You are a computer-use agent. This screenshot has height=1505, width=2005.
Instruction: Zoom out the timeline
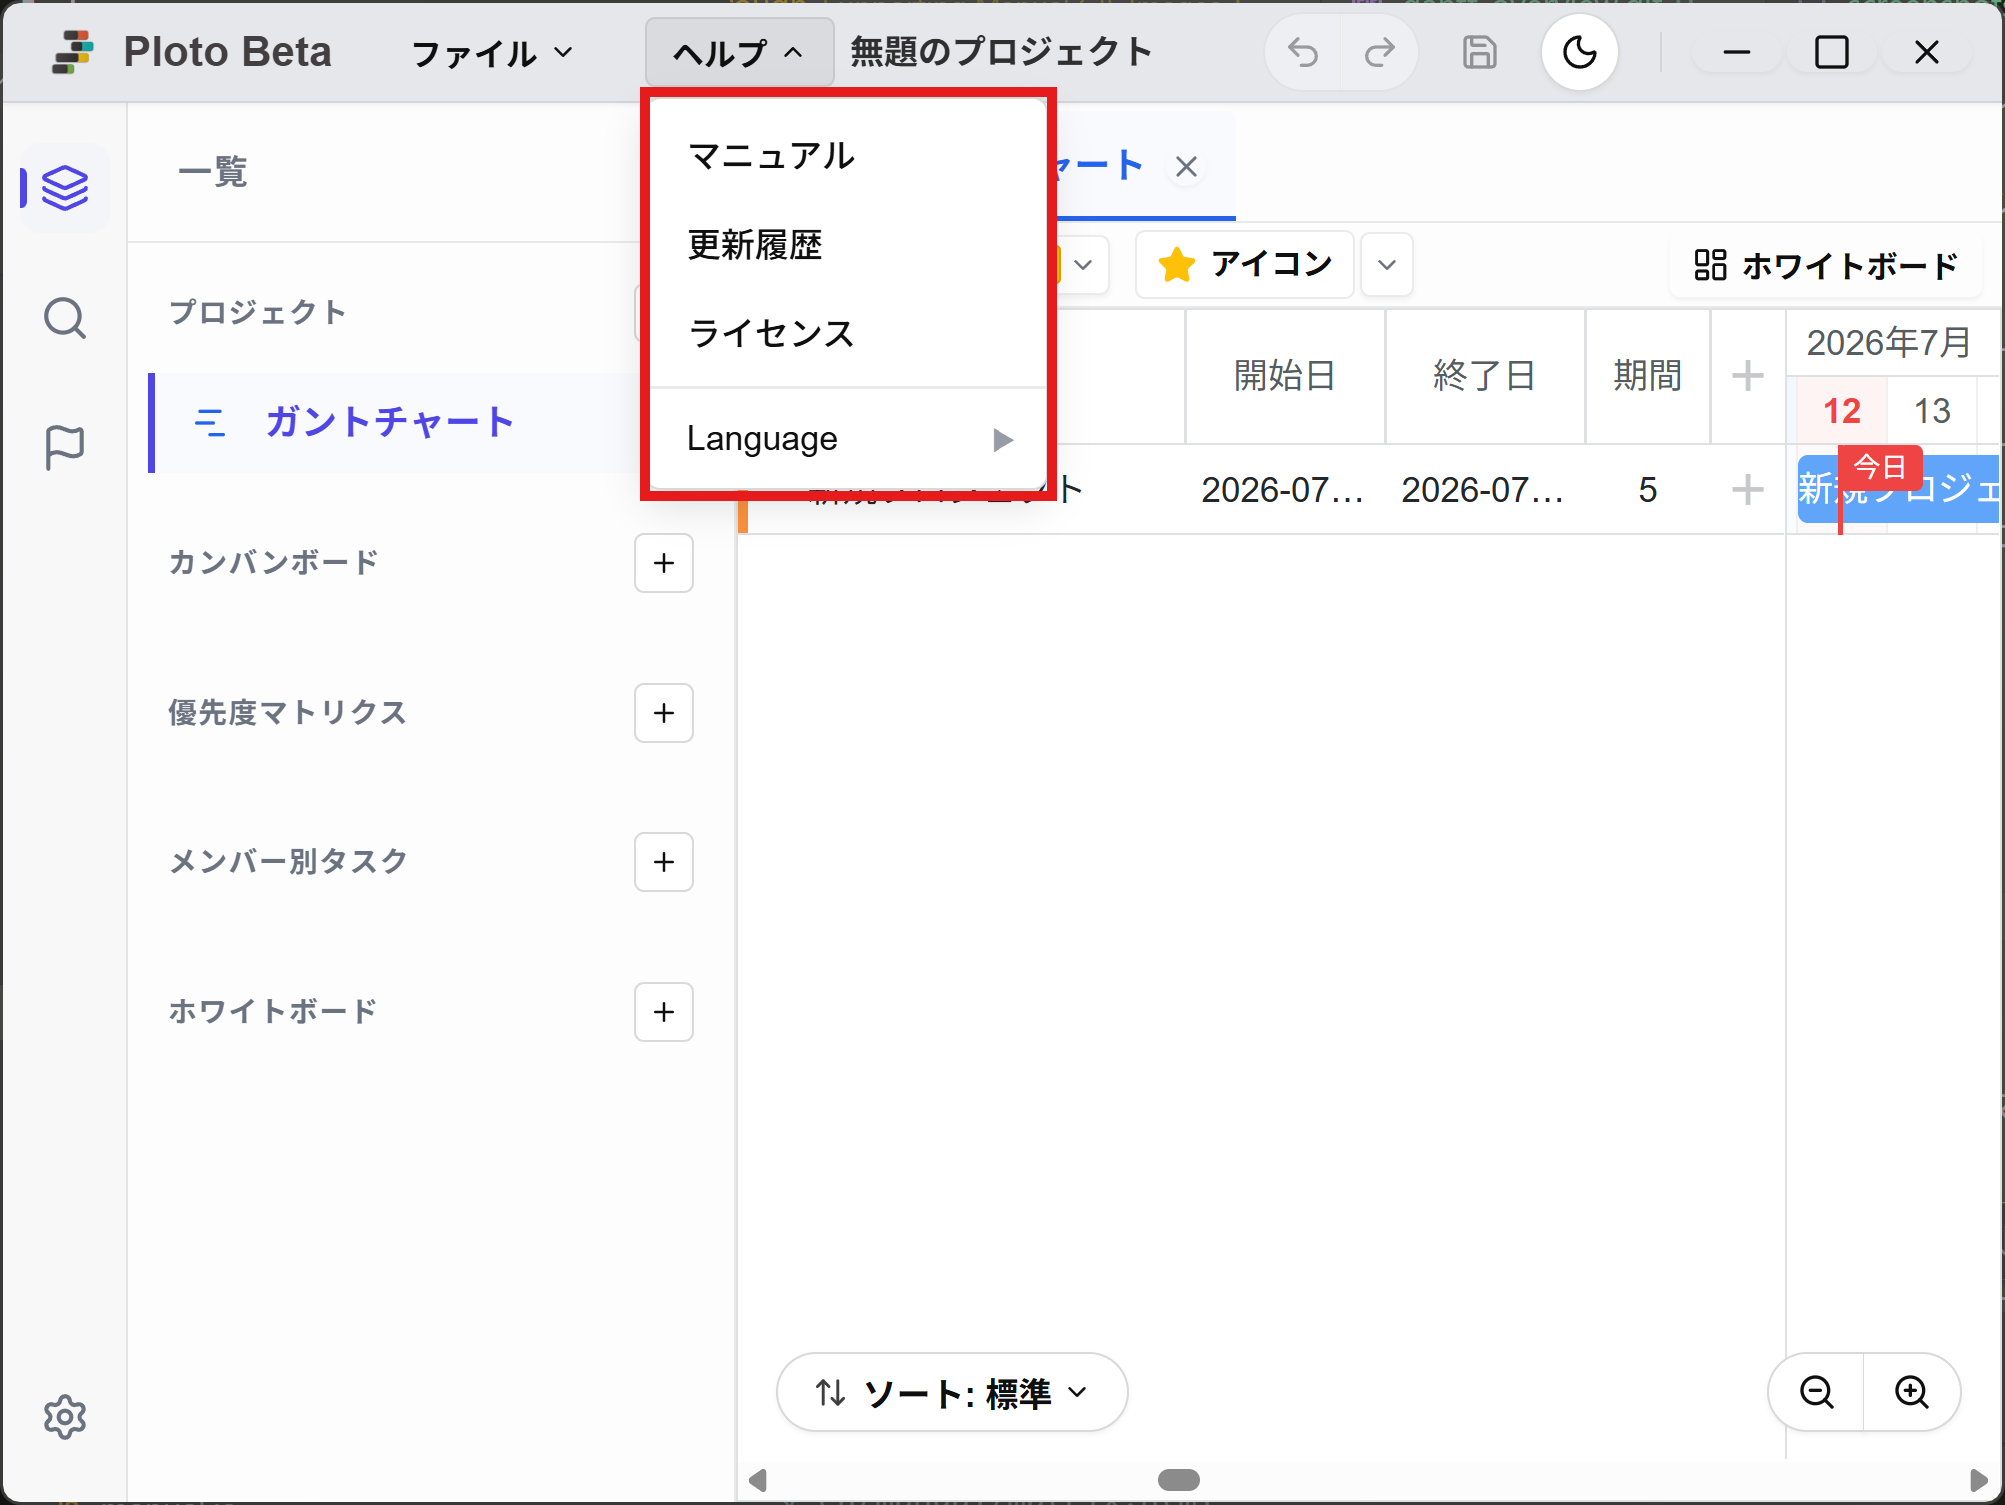click(x=1816, y=1392)
